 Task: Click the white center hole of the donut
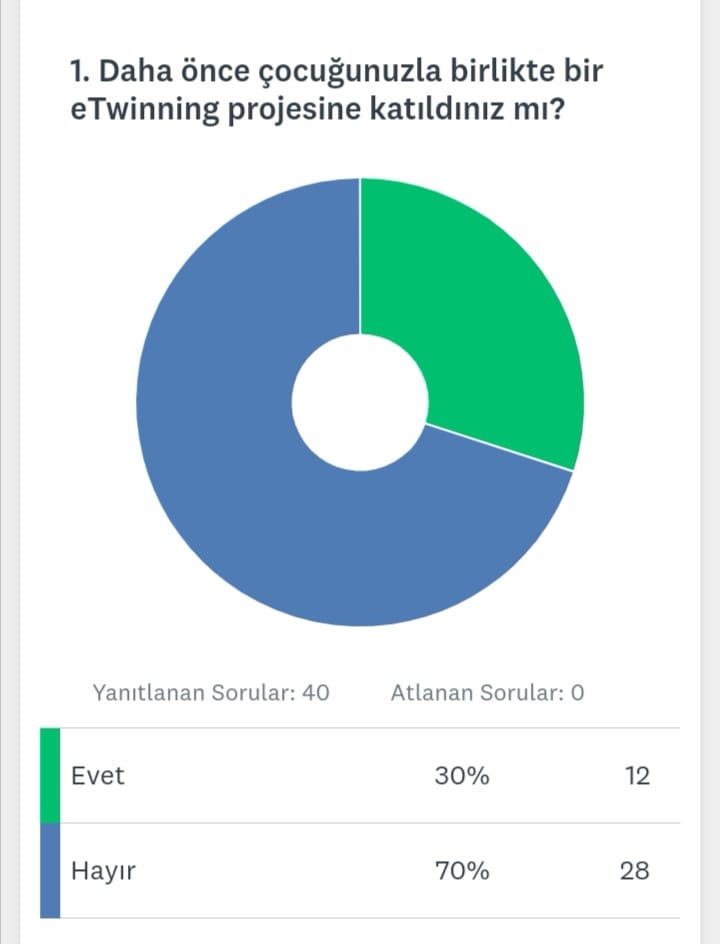[x=360, y=402]
